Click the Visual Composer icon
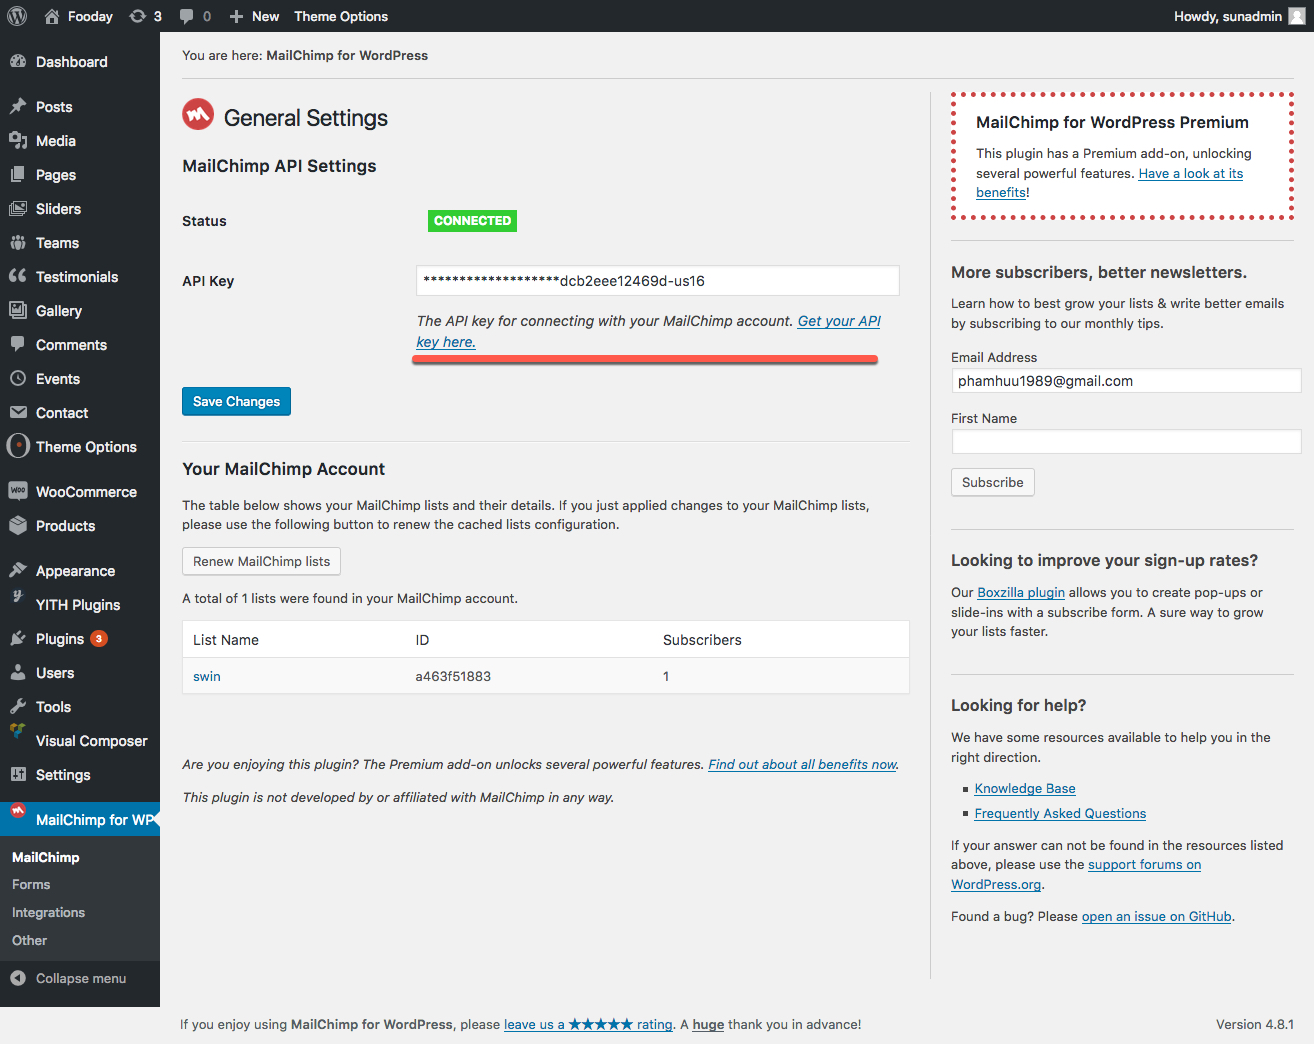Screen dimensions: 1314x1044 coord(18,733)
